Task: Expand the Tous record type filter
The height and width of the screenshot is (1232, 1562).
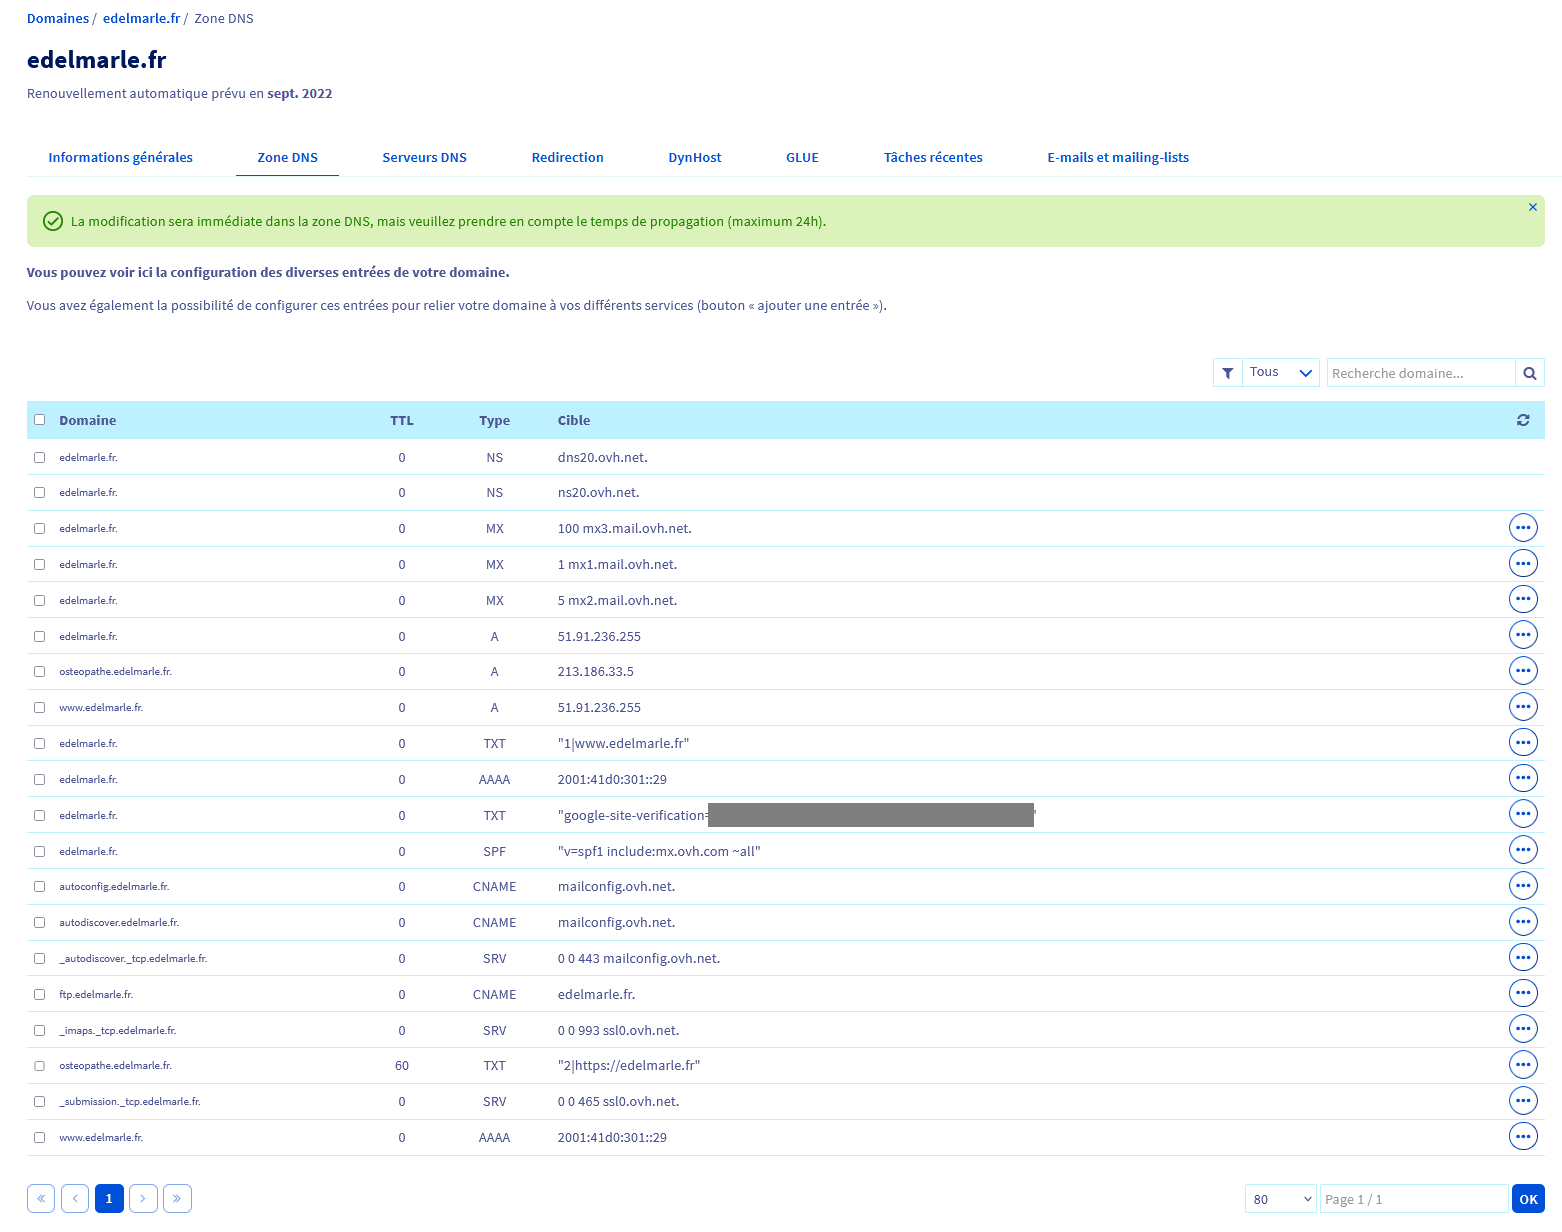Action: (1281, 372)
